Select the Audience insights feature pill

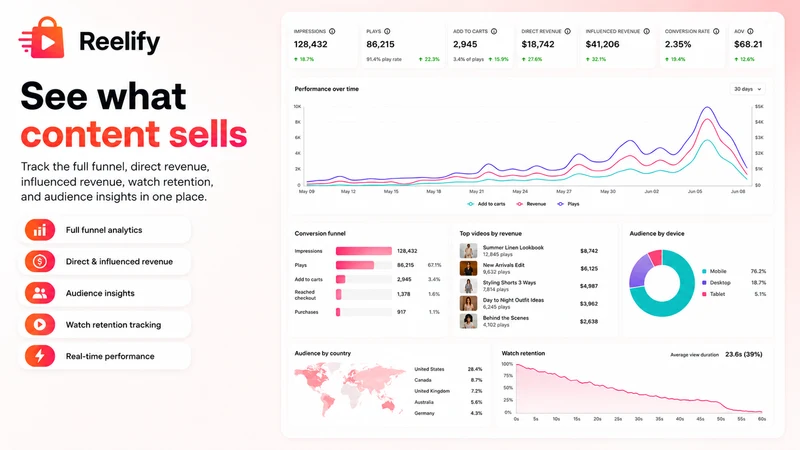(105, 293)
